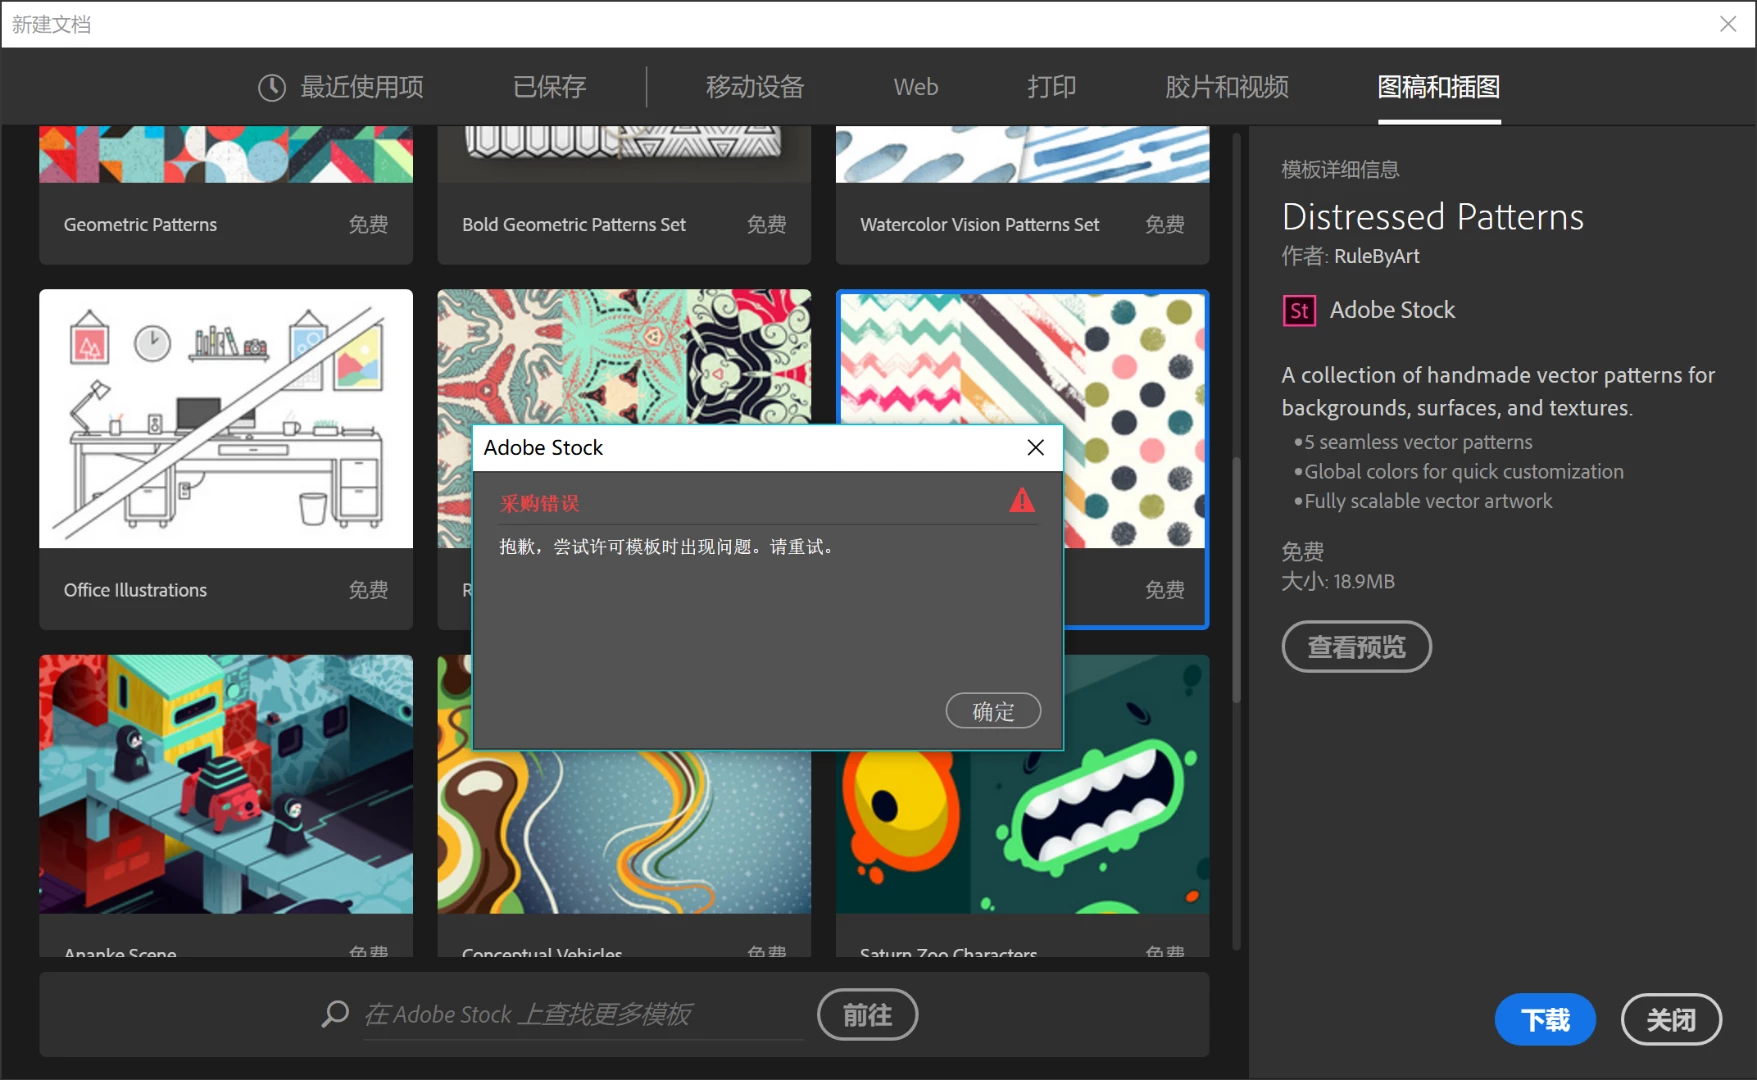Image resolution: width=1757 pixels, height=1080 pixels.
Task: Select the Geometric Patterns template card
Action: tap(226, 195)
